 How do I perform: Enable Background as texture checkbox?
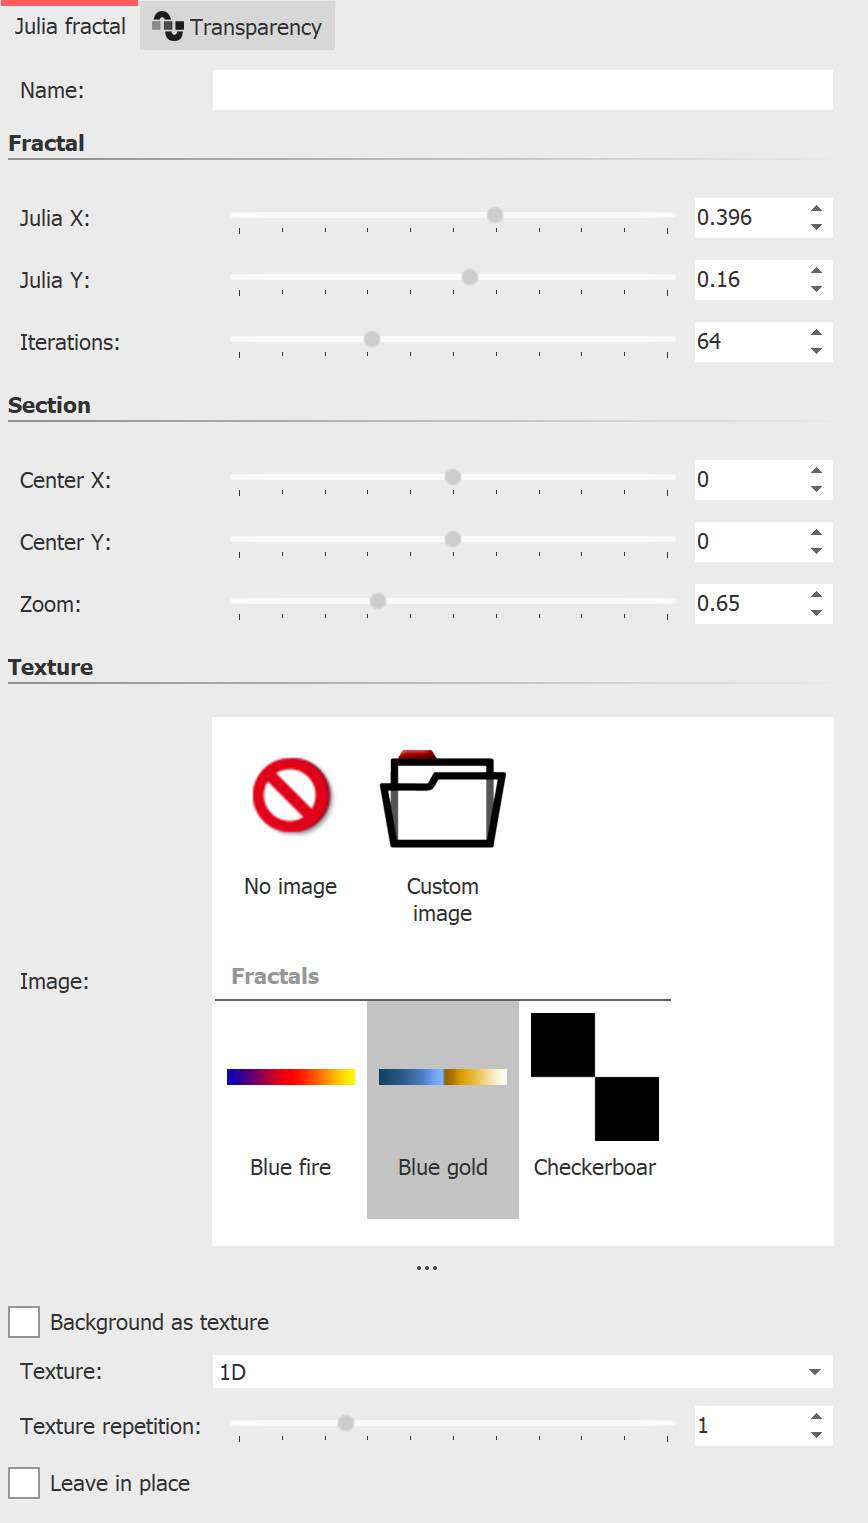(x=24, y=1322)
